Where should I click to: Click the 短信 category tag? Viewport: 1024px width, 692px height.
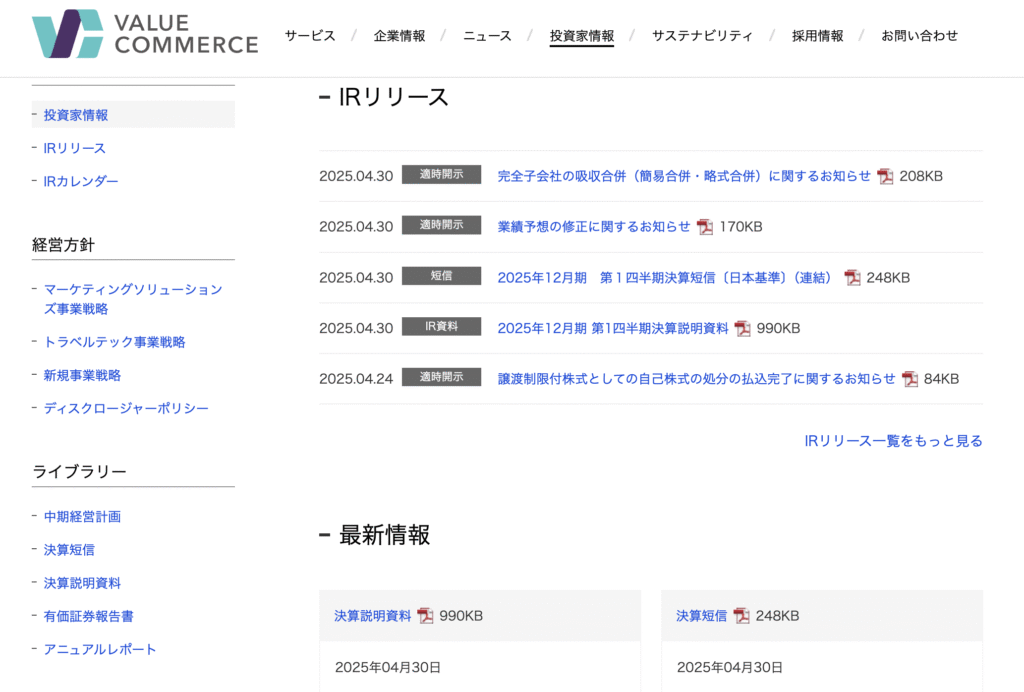click(x=441, y=275)
